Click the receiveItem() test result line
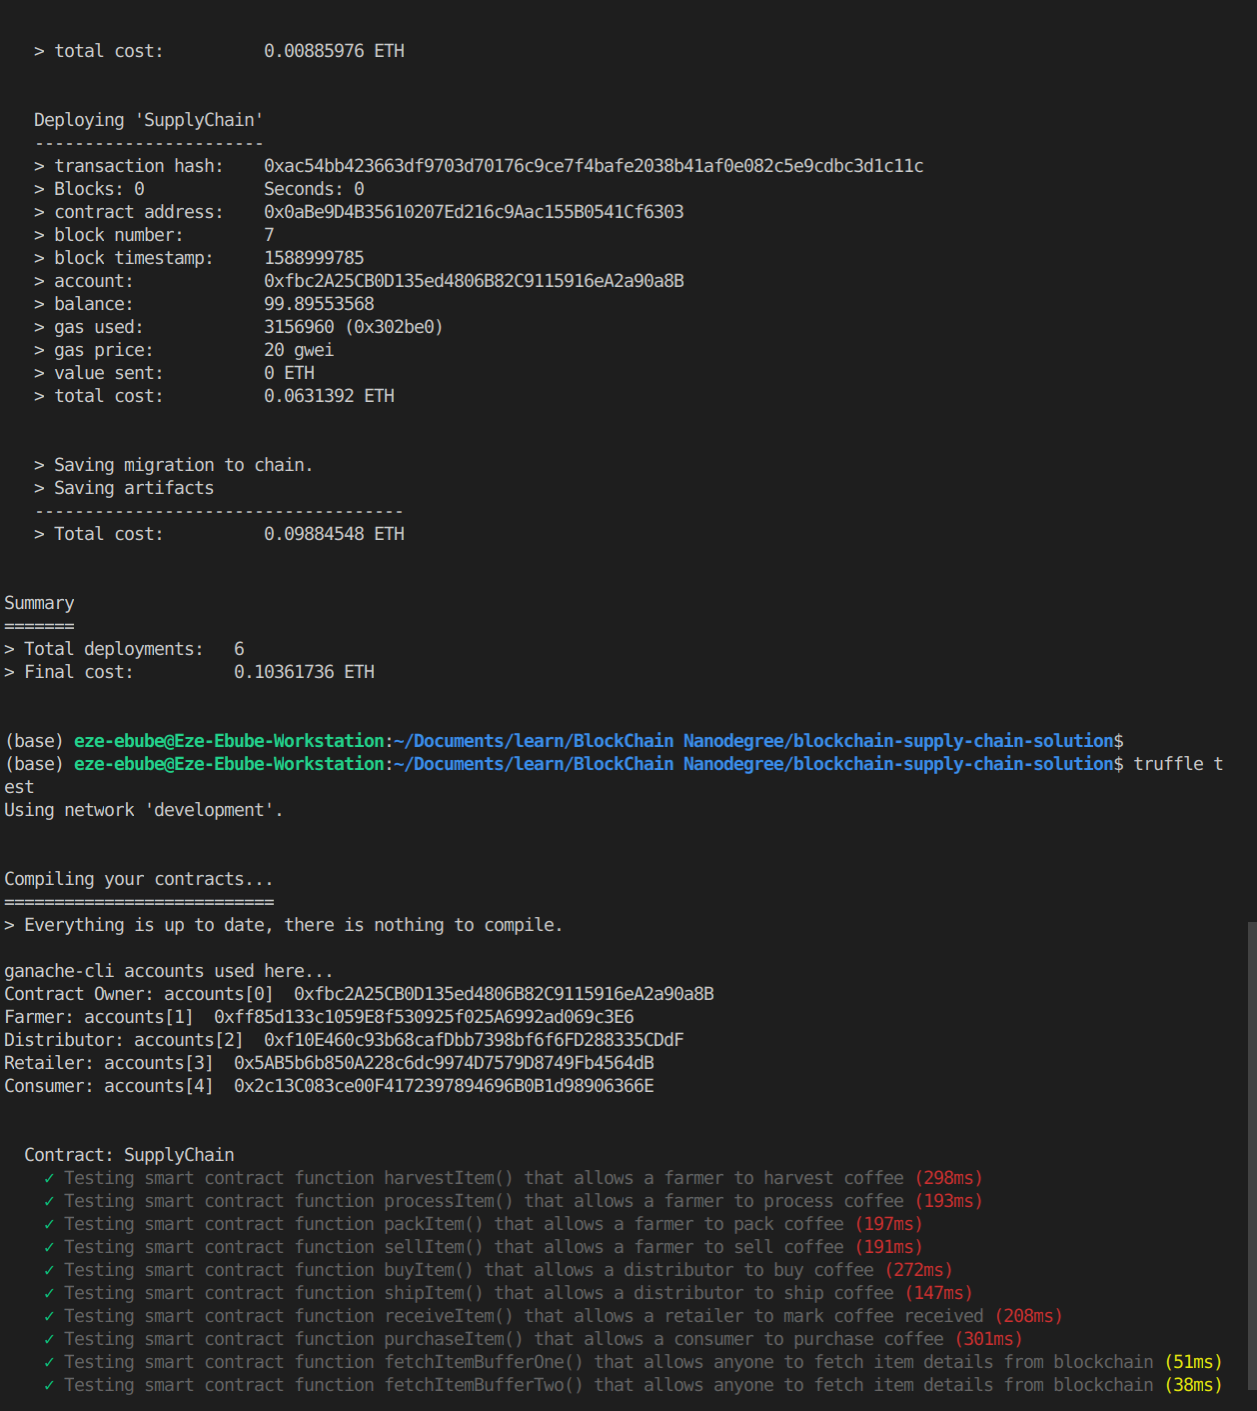The width and height of the screenshot is (1257, 1411). pyautogui.click(x=553, y=1316)
